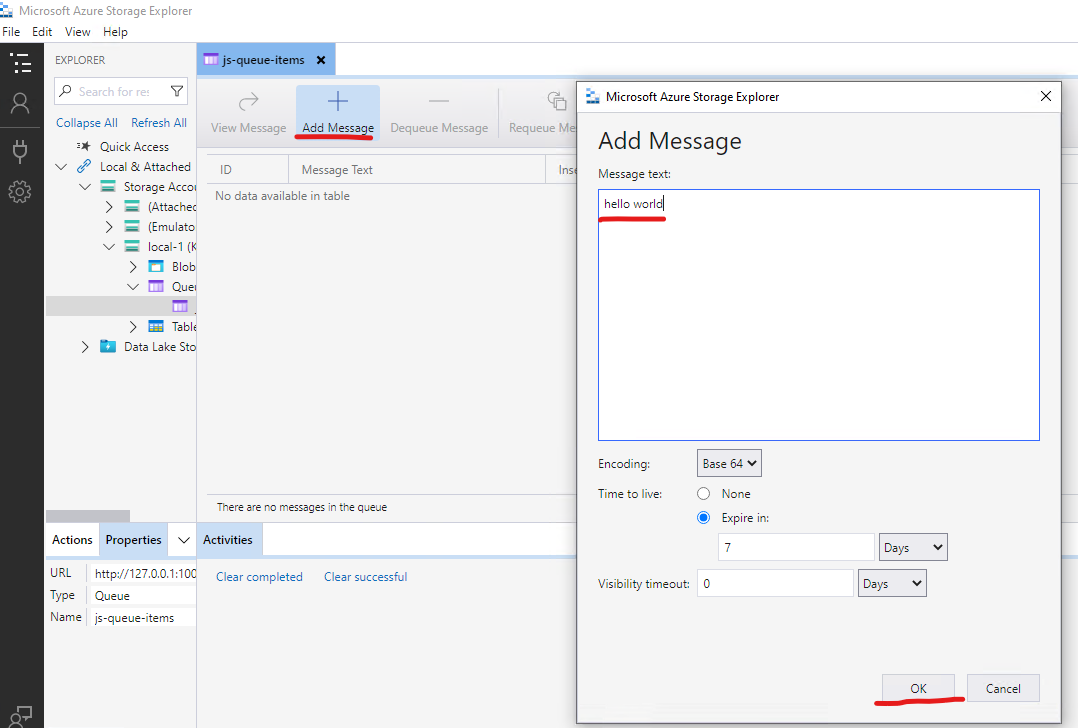Open the Encoding Base 64 dropdown
This screenshot has width=1078, height=728.
[729, 463]
